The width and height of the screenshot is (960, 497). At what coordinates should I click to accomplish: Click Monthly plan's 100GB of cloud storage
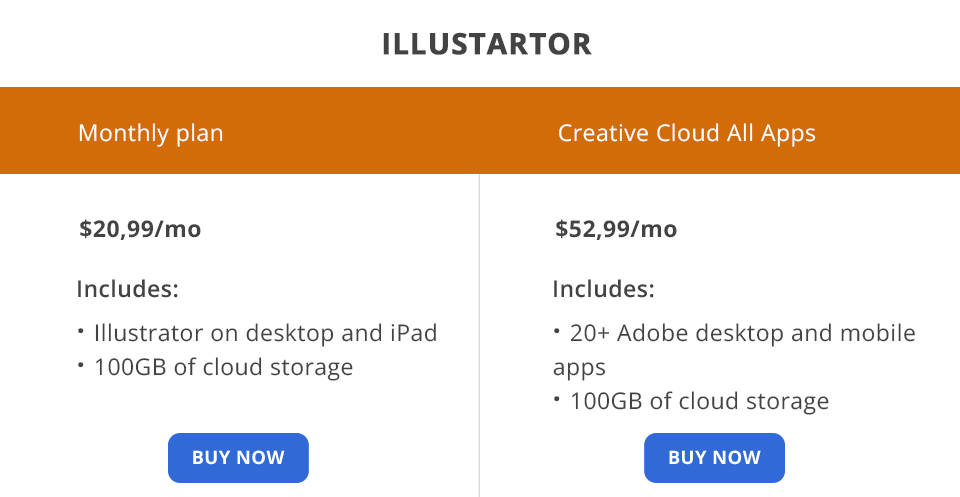223,367
